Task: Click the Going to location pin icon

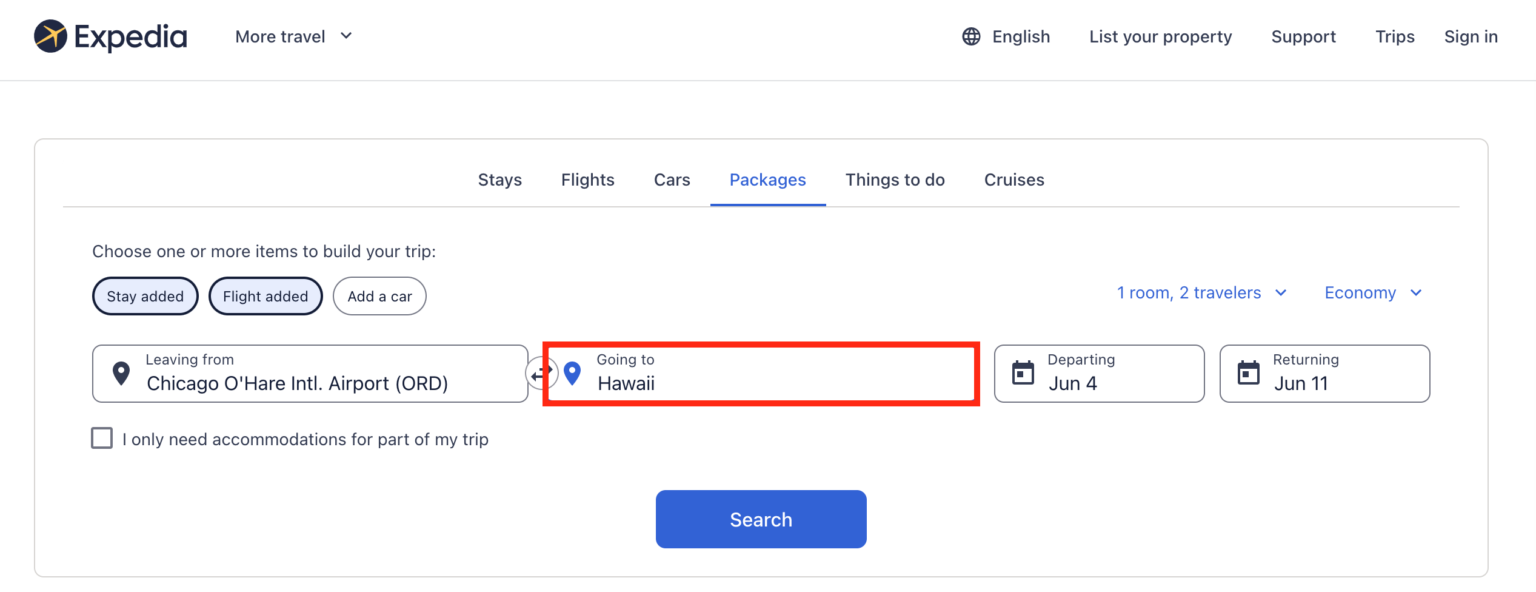Action: point(572,374)
